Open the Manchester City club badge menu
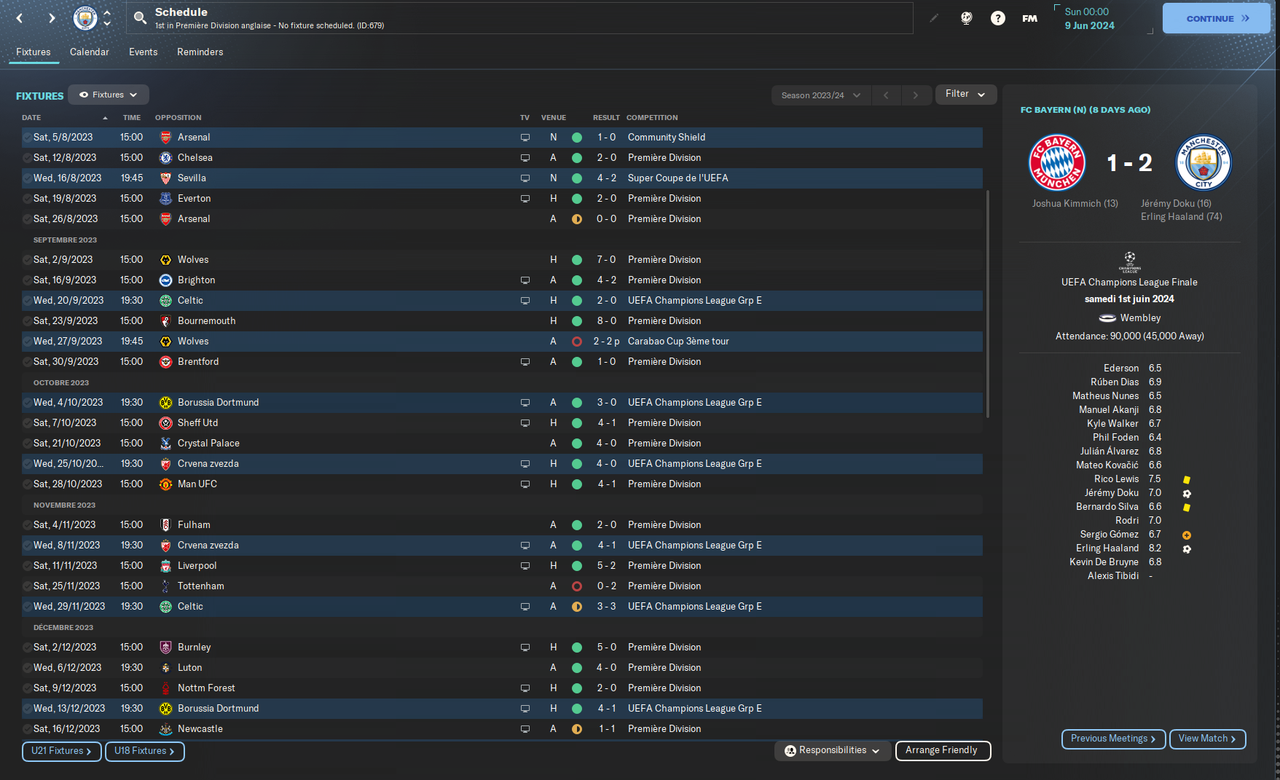1280x780 pixels. point(86,18)
